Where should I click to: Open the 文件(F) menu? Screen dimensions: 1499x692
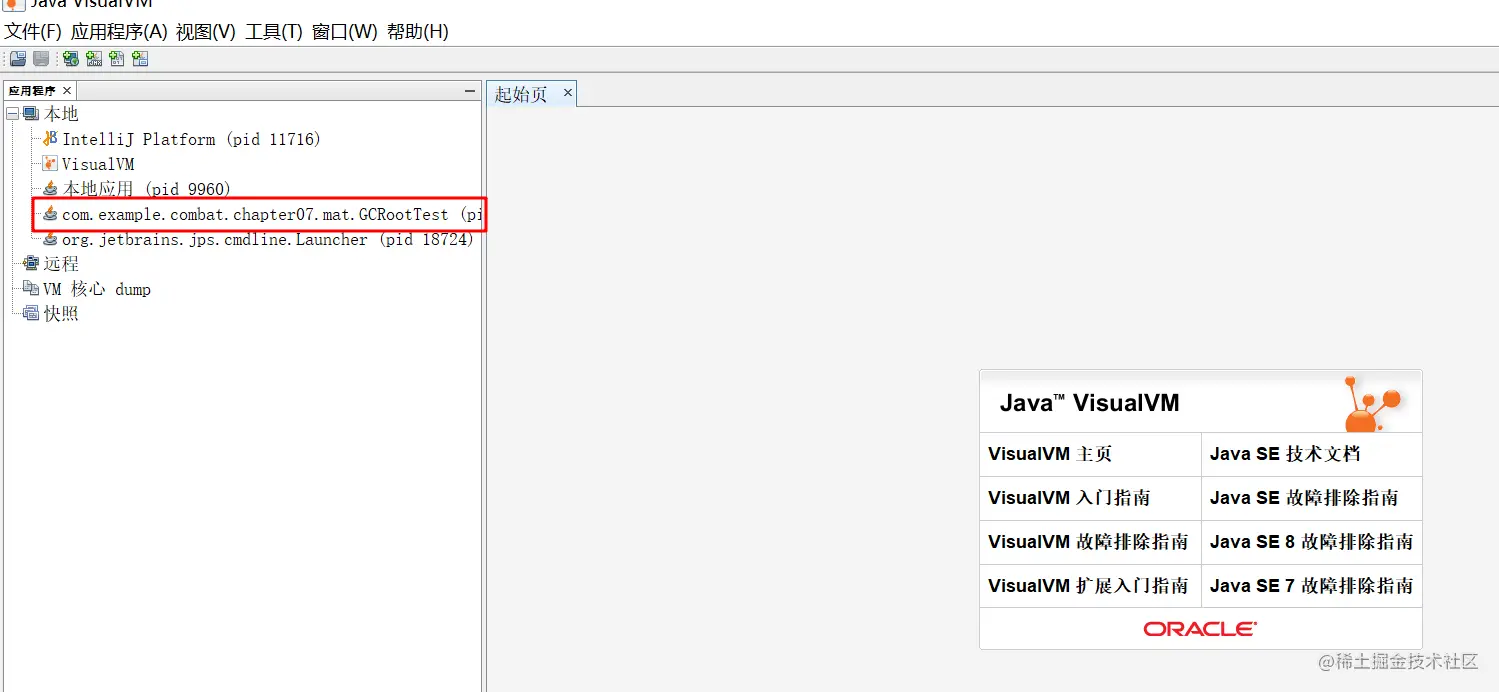pos(33,32)
